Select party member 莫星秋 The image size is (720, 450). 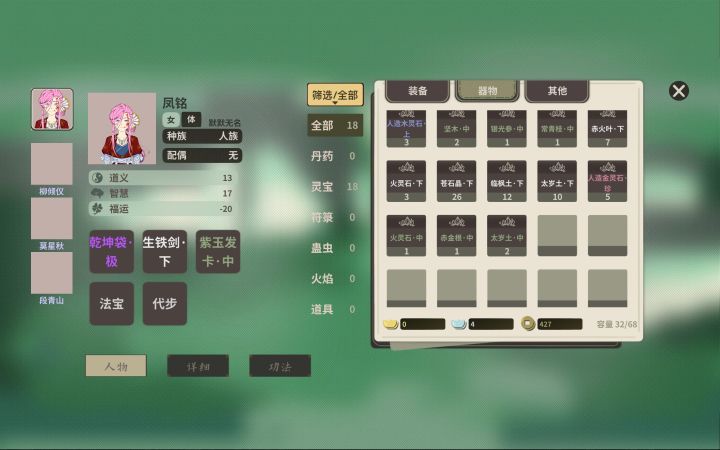tap(51, 219)
